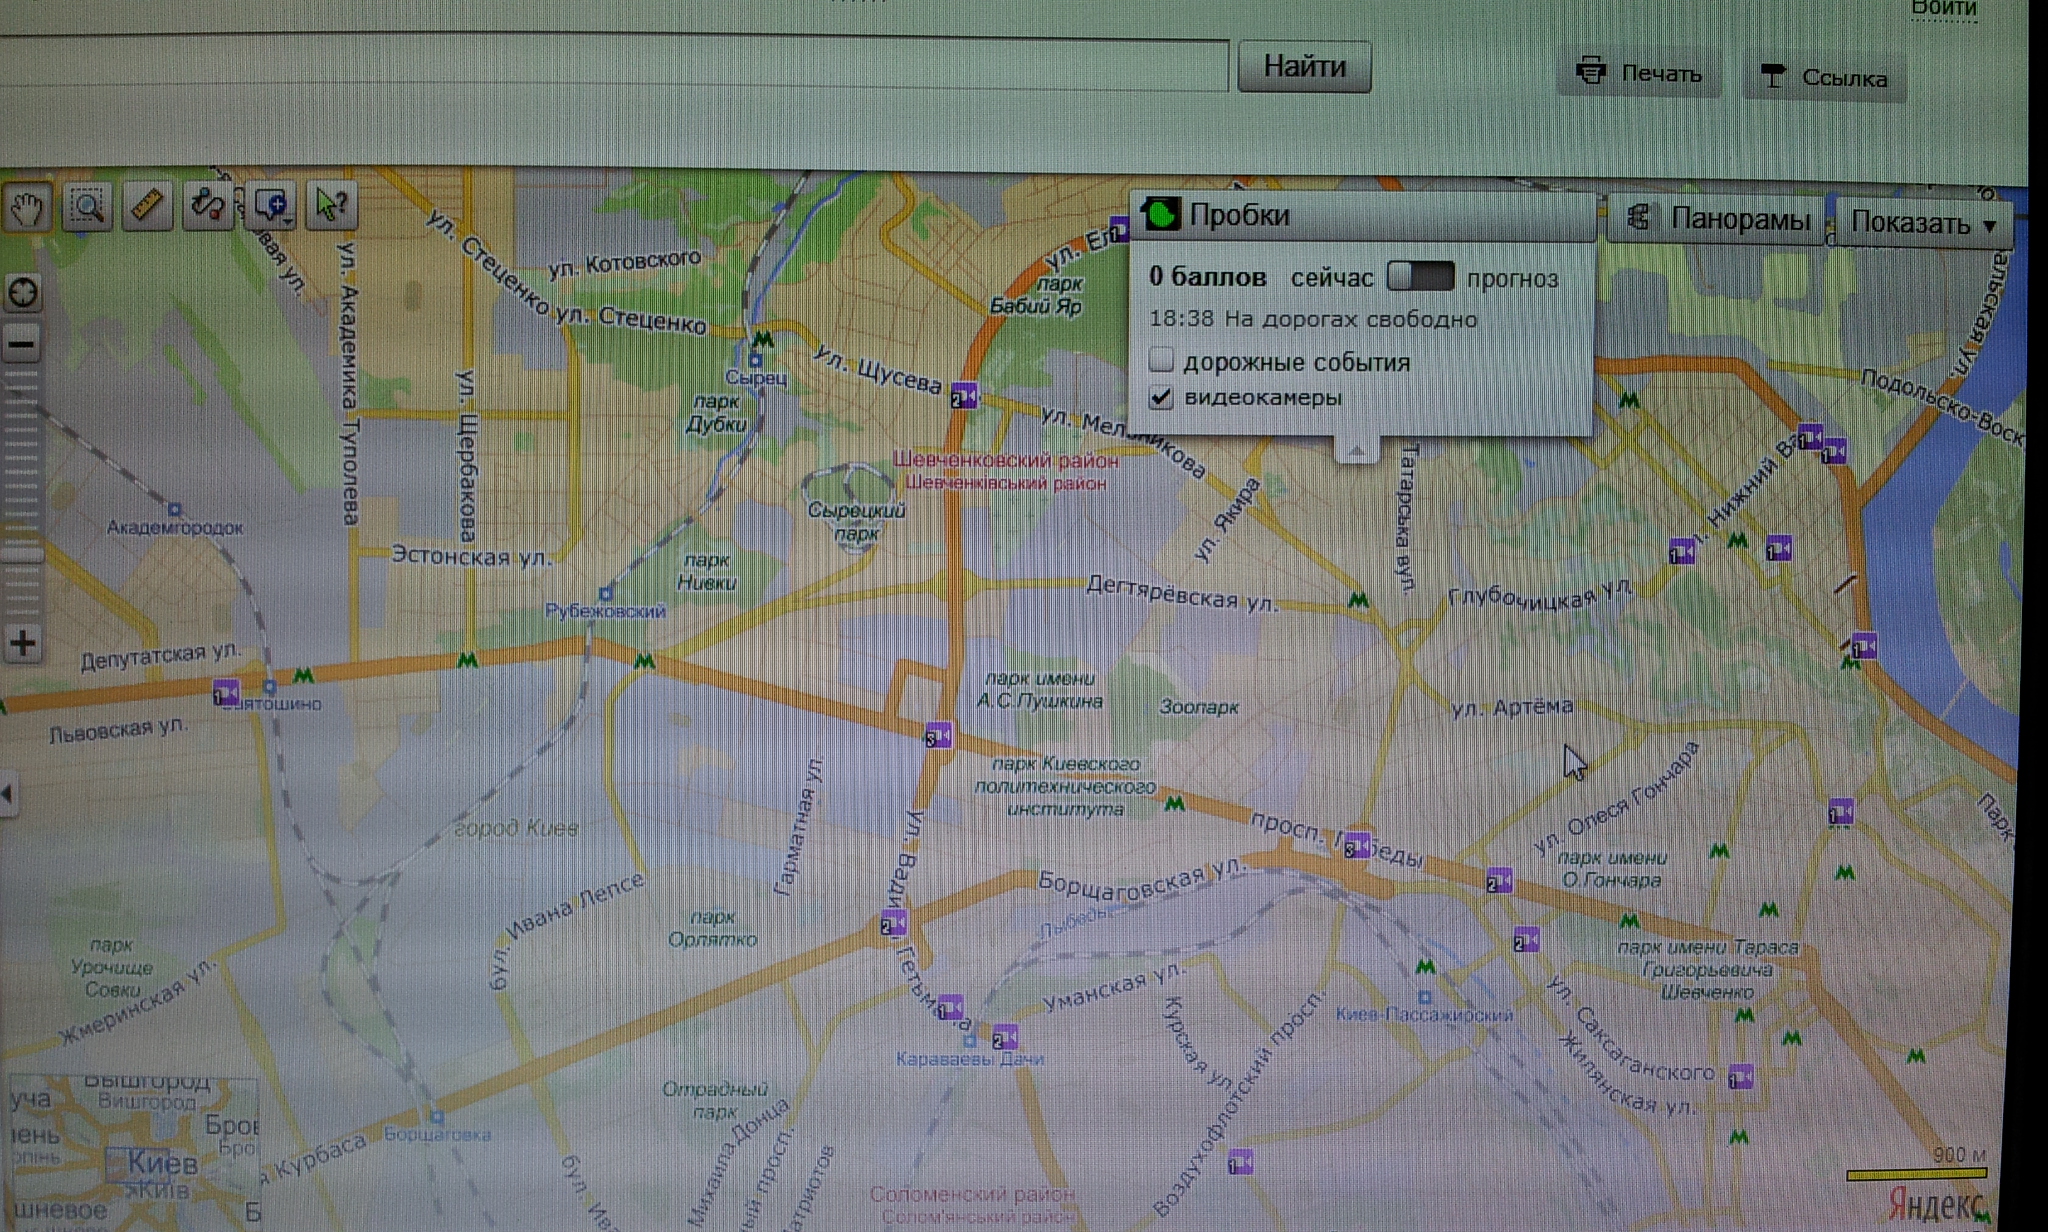Screen dimensions: 2048x1232
Task: Expand the Показать dropdown
Action: pyautogui.click(x=1923, y=223)
